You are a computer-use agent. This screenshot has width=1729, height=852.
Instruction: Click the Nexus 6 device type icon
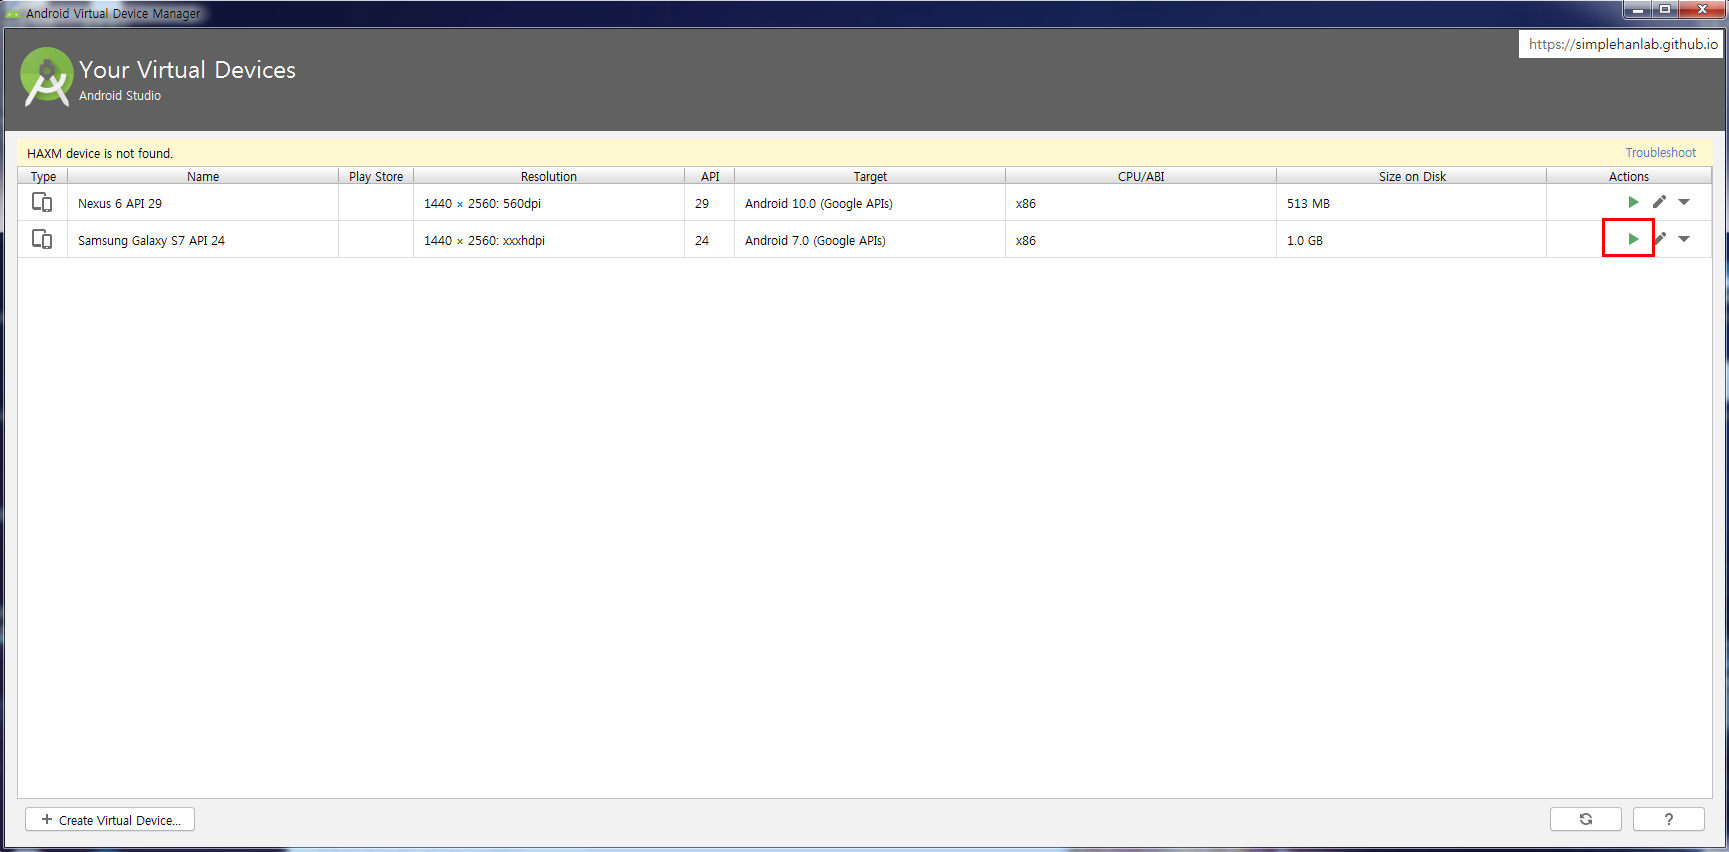[x=42, y=202]
